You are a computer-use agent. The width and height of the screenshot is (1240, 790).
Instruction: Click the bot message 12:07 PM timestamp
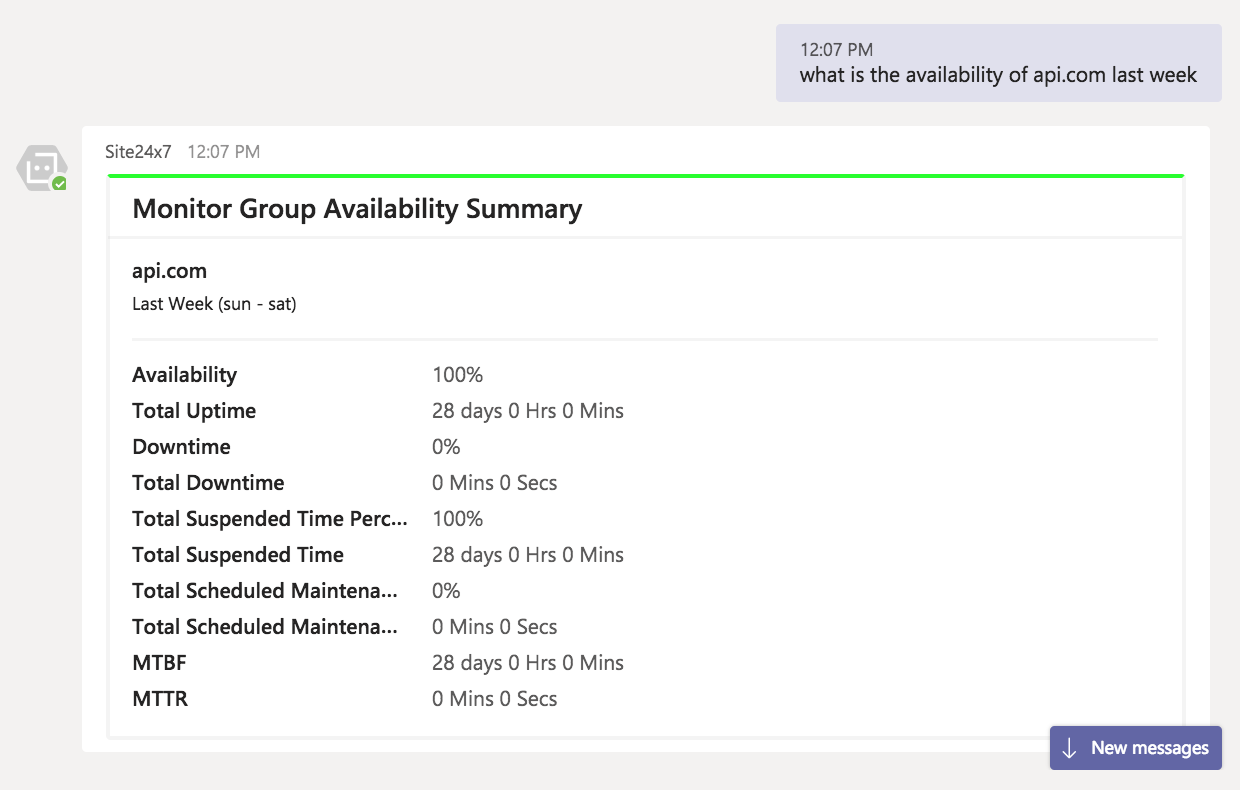(224, 152)
